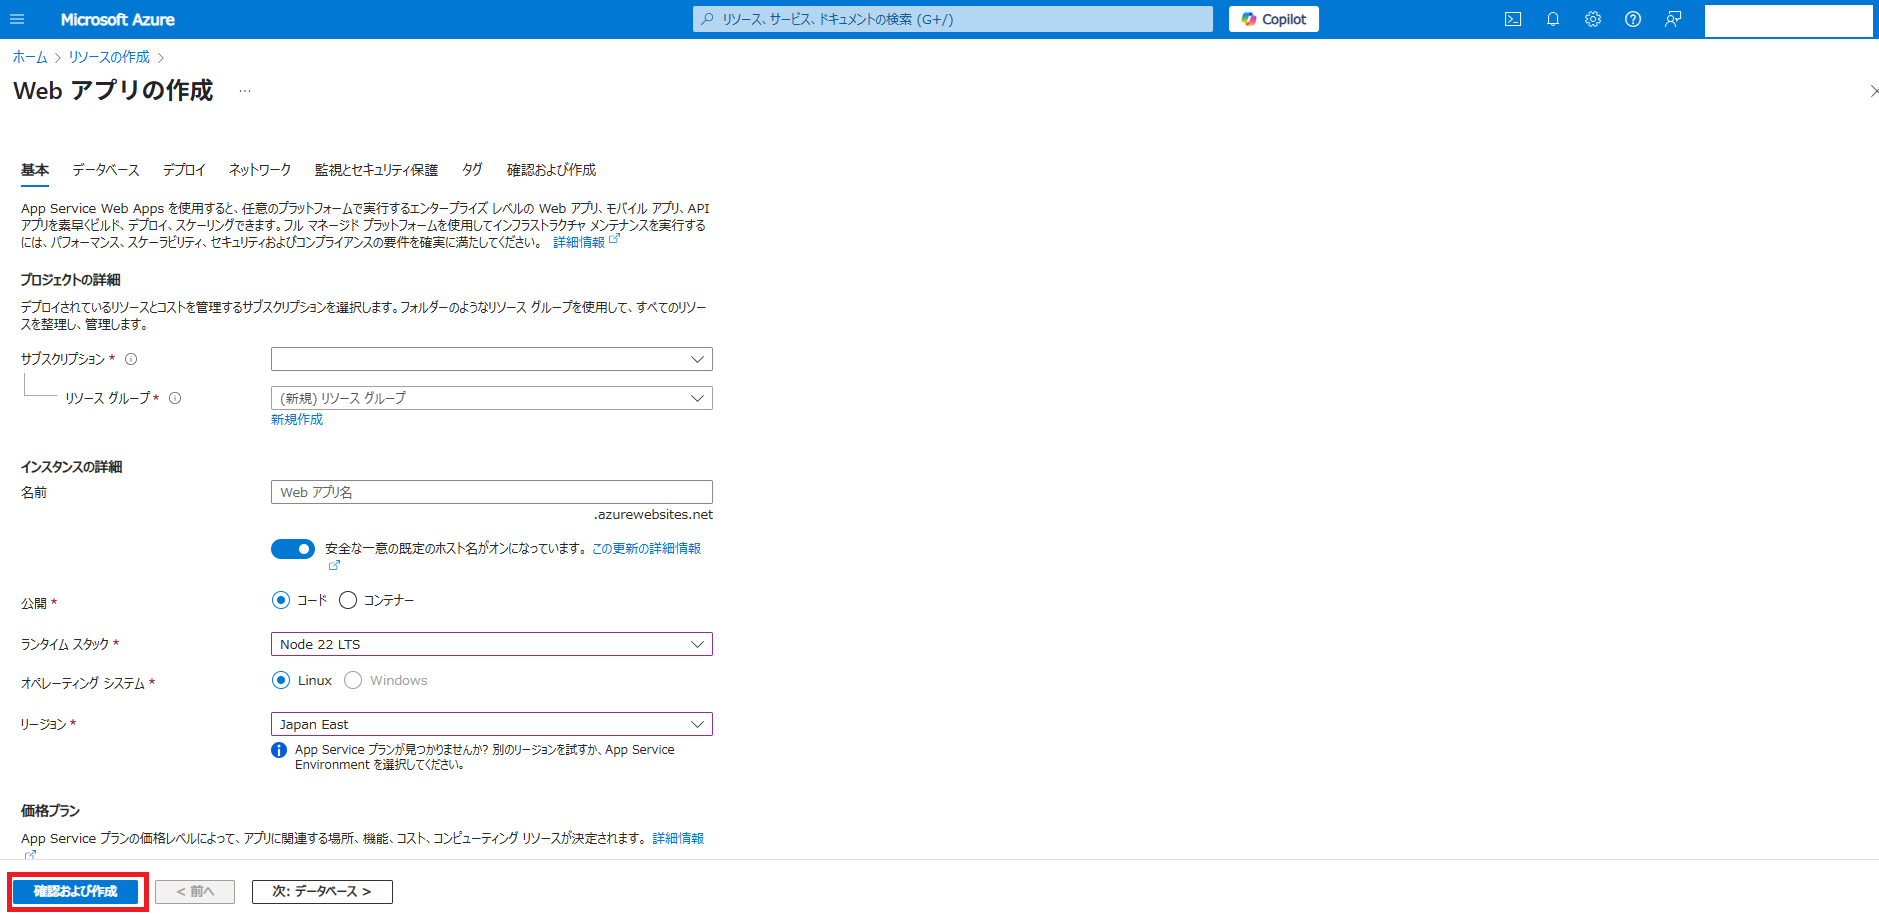Expand the Japan East region dropdown
The width and height of the screenshot is (1879, 915).
[x=491, y=724]
